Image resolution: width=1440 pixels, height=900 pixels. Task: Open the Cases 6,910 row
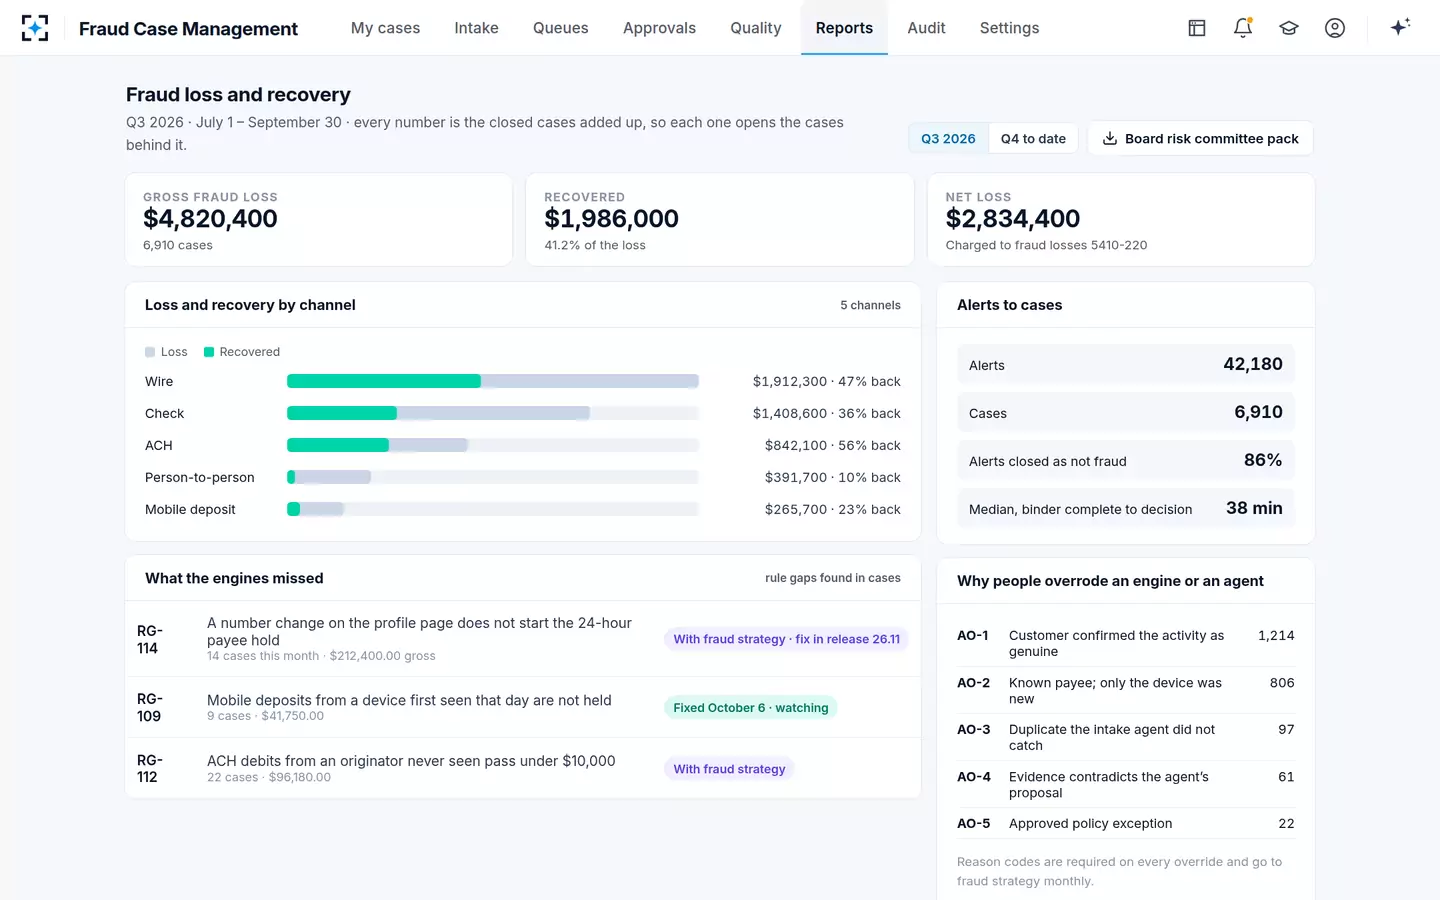pos(1126,412)
